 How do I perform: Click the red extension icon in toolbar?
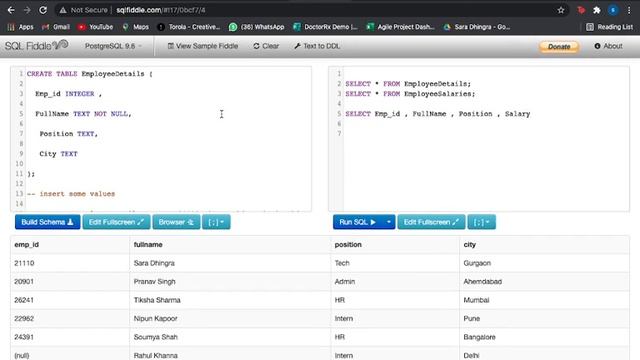click(581, 10)
